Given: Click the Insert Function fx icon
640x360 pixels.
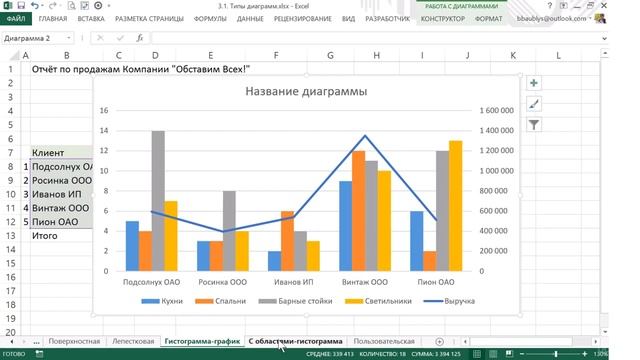Looking at the screenshot, I should point(140,38).
